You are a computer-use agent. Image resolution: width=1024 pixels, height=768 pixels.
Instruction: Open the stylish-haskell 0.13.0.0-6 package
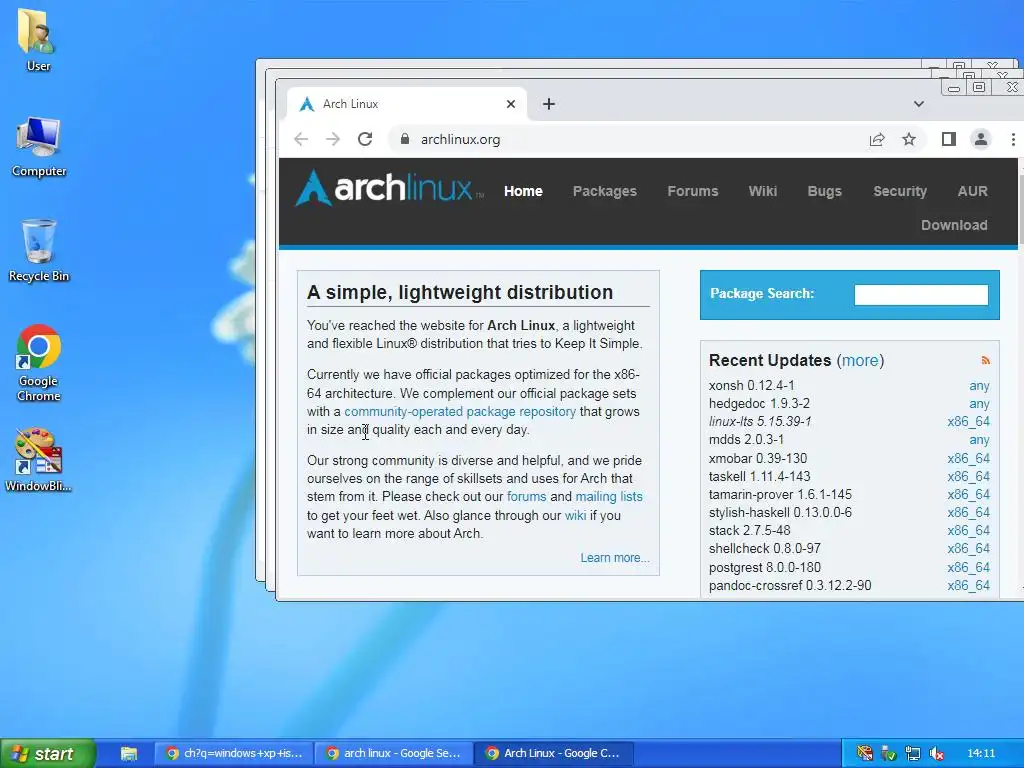780,513
